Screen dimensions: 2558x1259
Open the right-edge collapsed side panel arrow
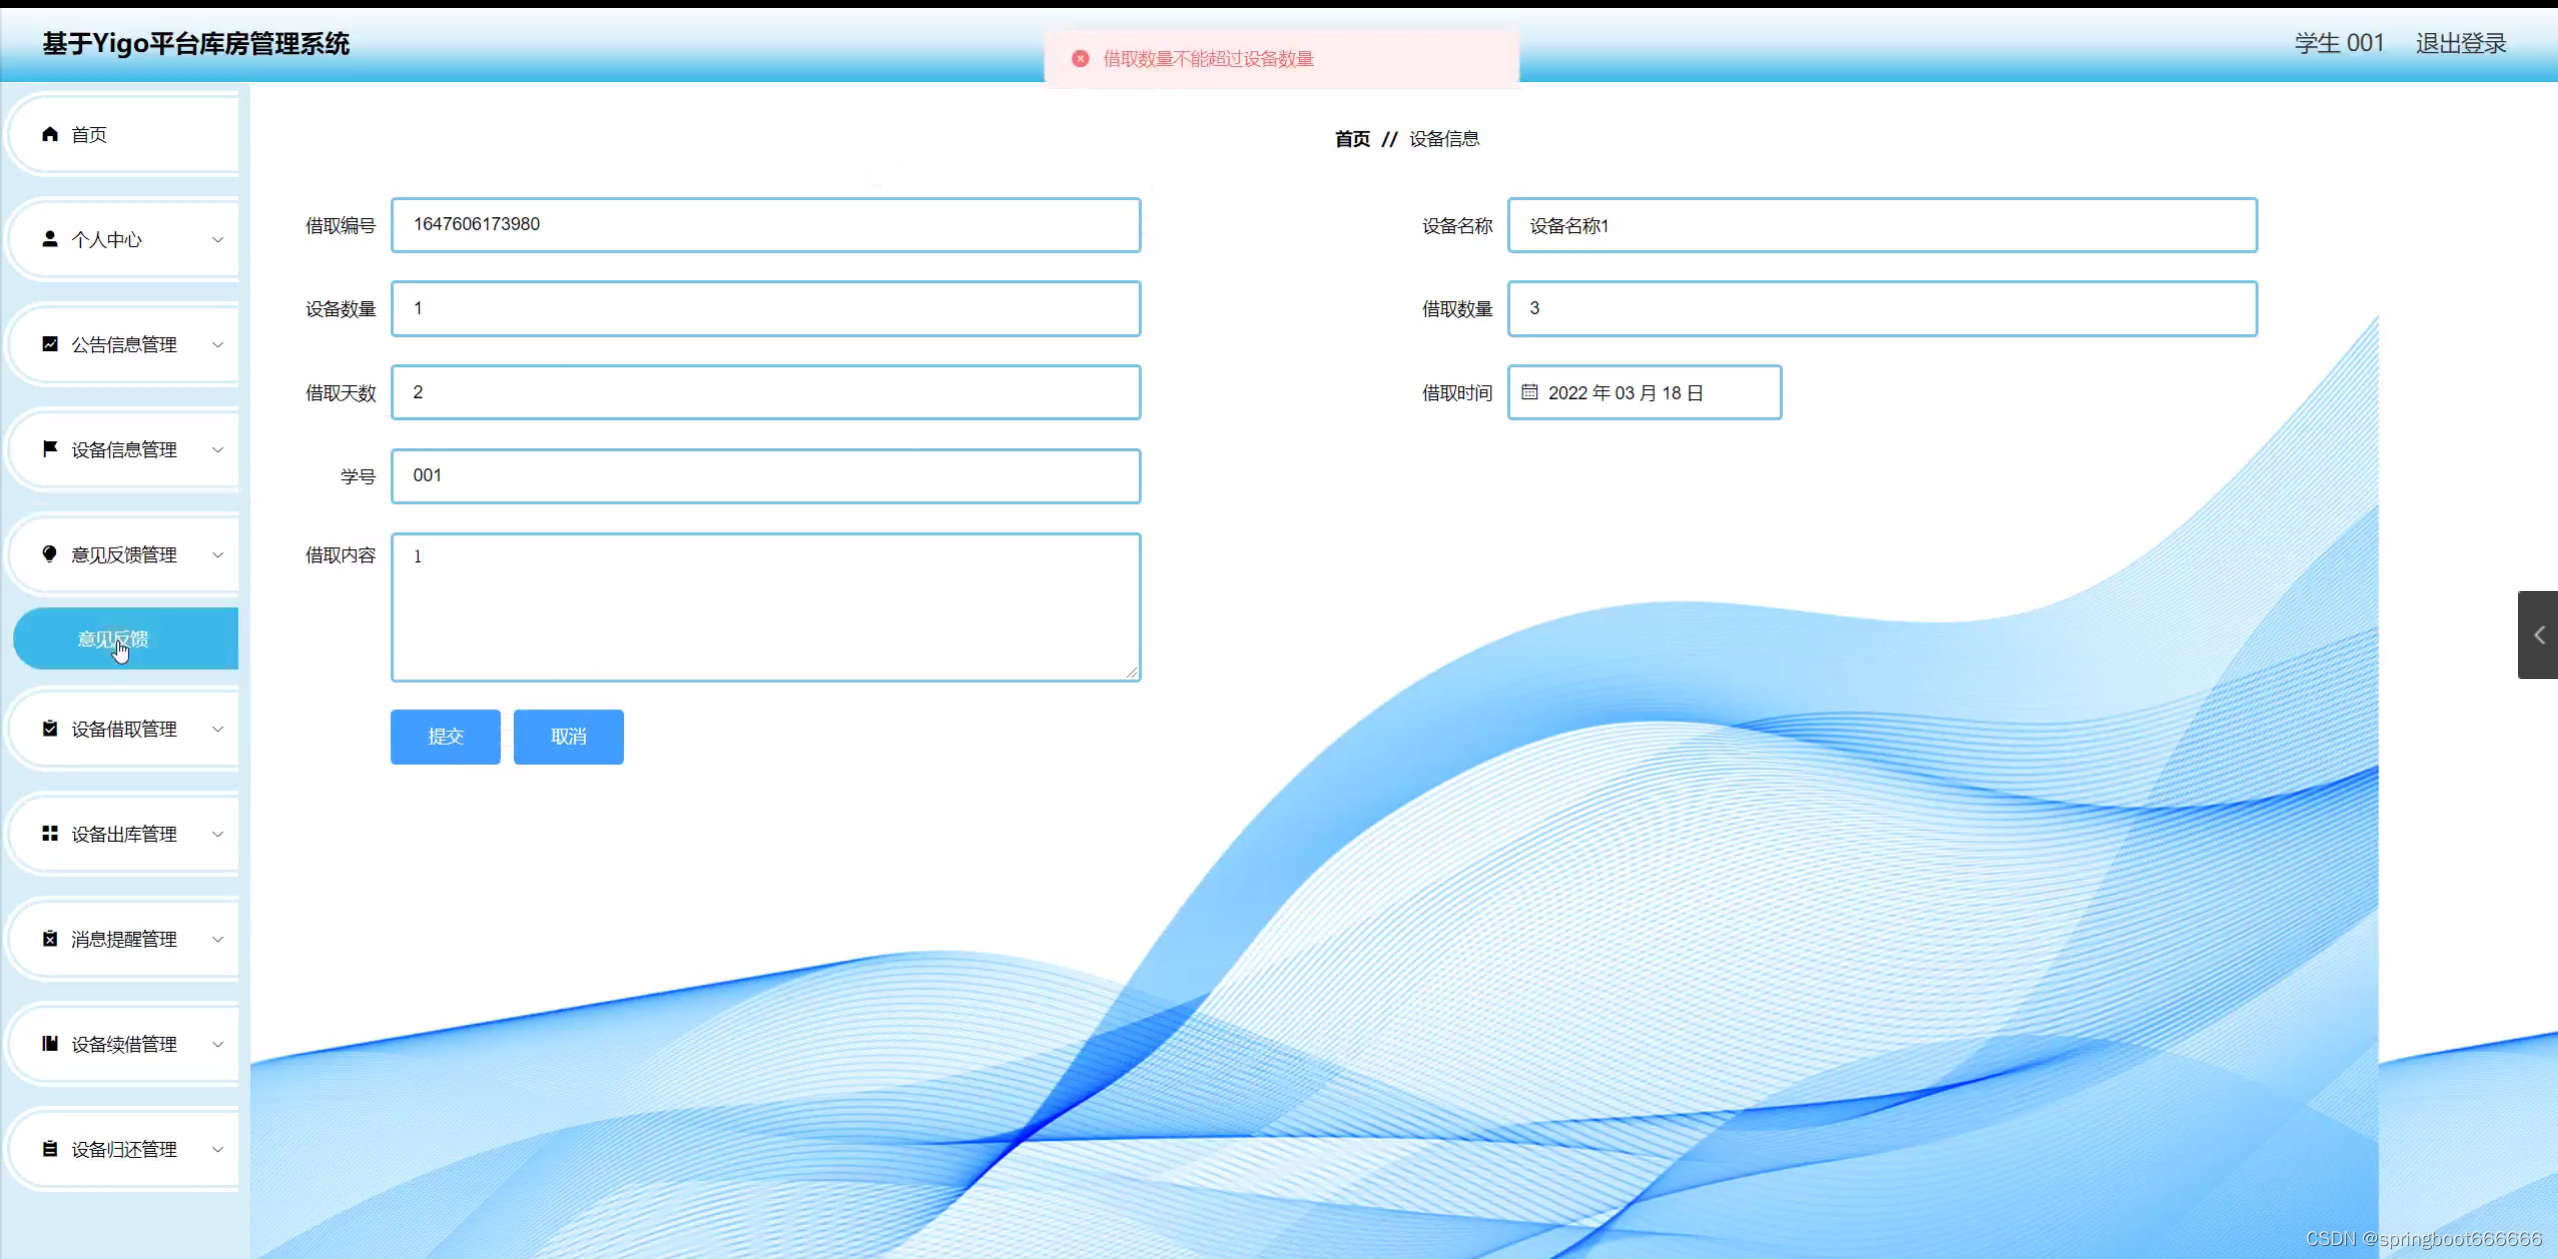2538,635
